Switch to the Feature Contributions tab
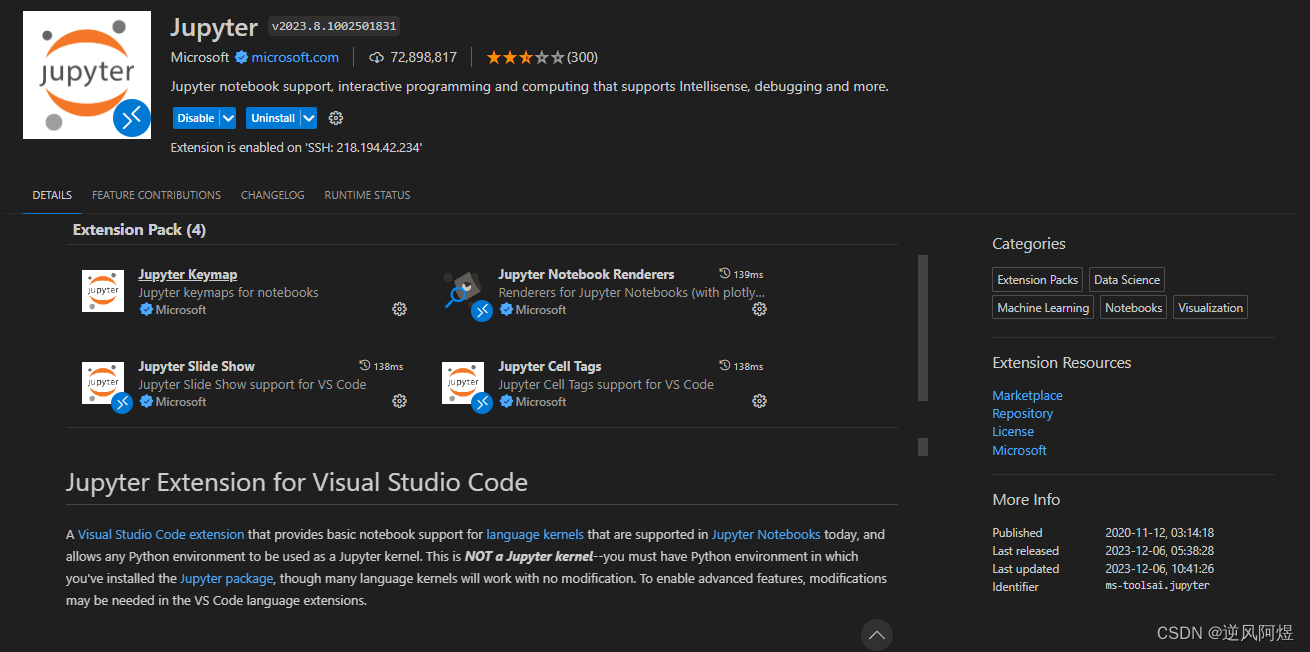 pyautogui.click(x=156, y=195)
